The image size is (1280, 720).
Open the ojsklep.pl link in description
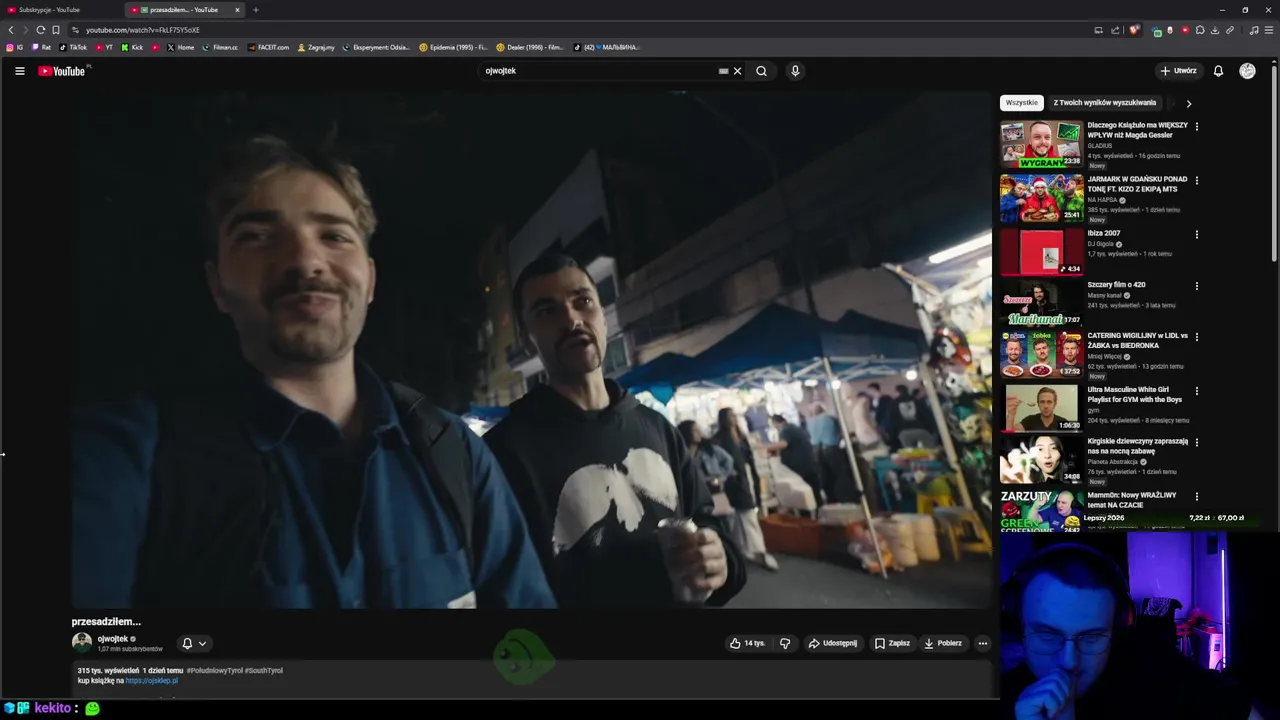click(x=152, y=681)
